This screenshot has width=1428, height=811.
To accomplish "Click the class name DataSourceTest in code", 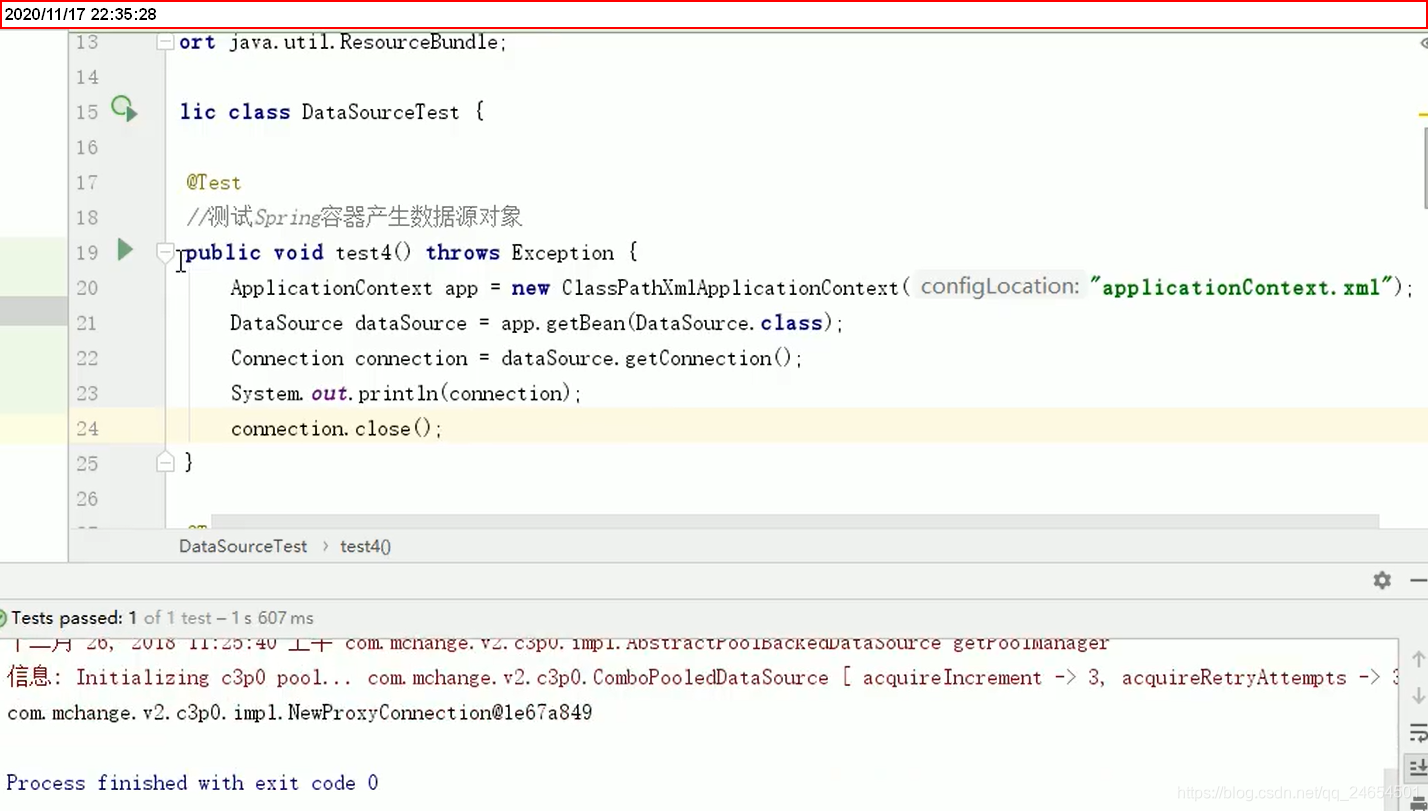I will pos(380,112).
